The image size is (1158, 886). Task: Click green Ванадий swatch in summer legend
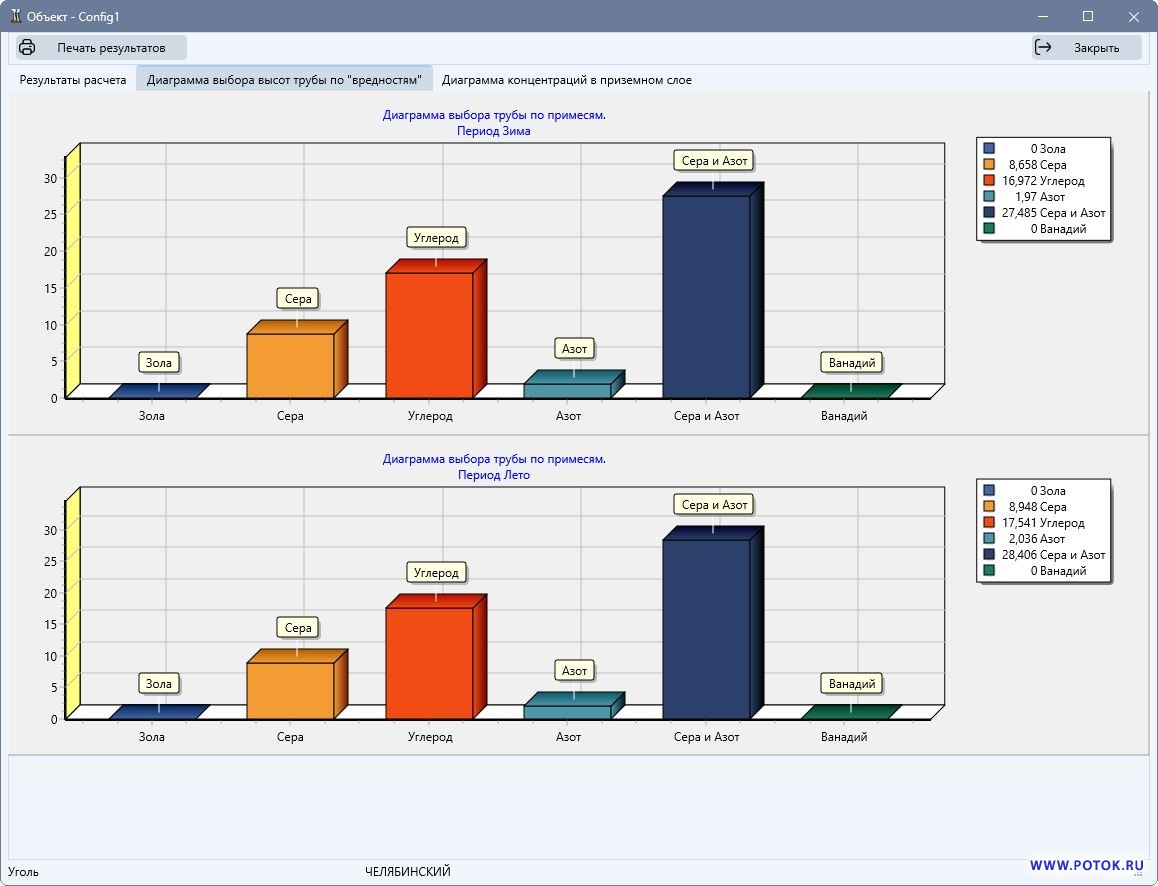[x=989, y=571]
